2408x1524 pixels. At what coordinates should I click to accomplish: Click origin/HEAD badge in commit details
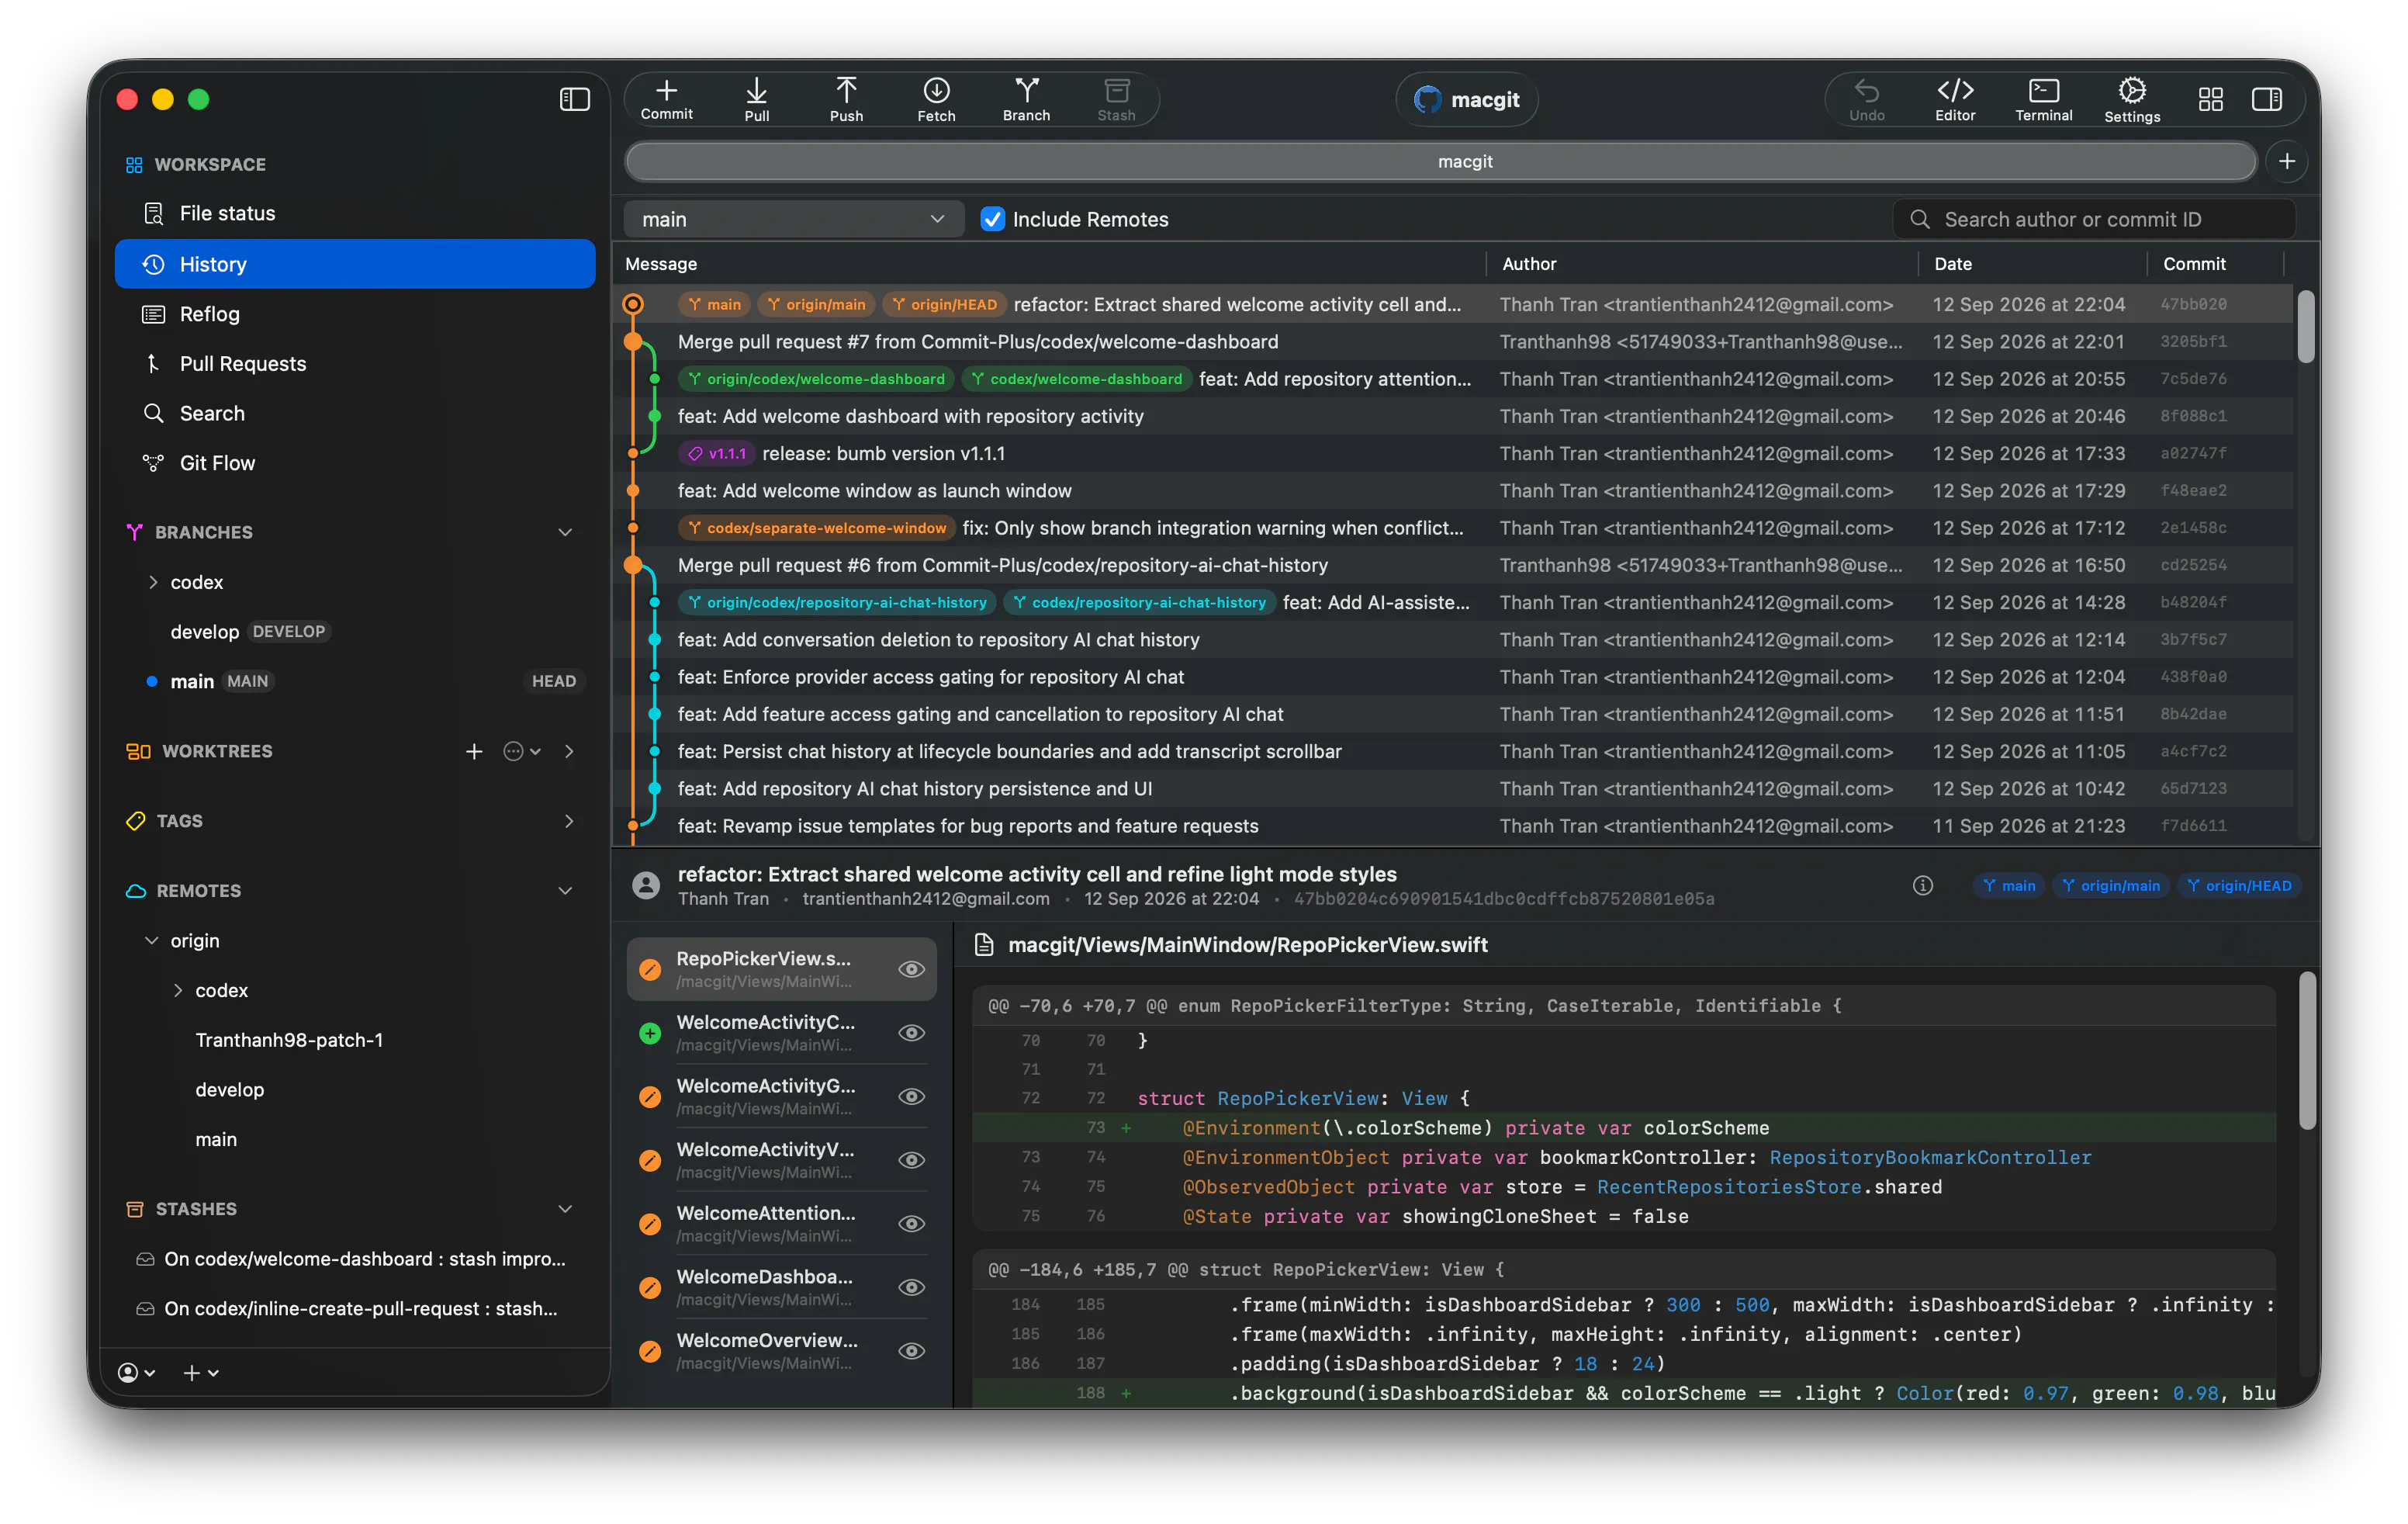coord(2239,886)
